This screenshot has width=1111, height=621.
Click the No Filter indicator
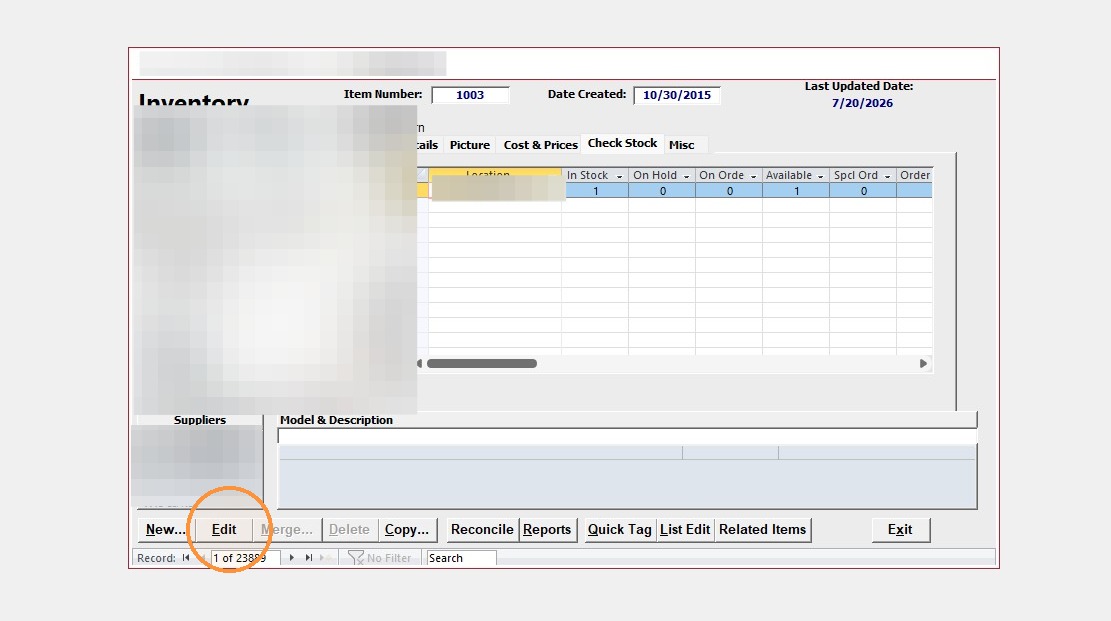click(380, 558)
